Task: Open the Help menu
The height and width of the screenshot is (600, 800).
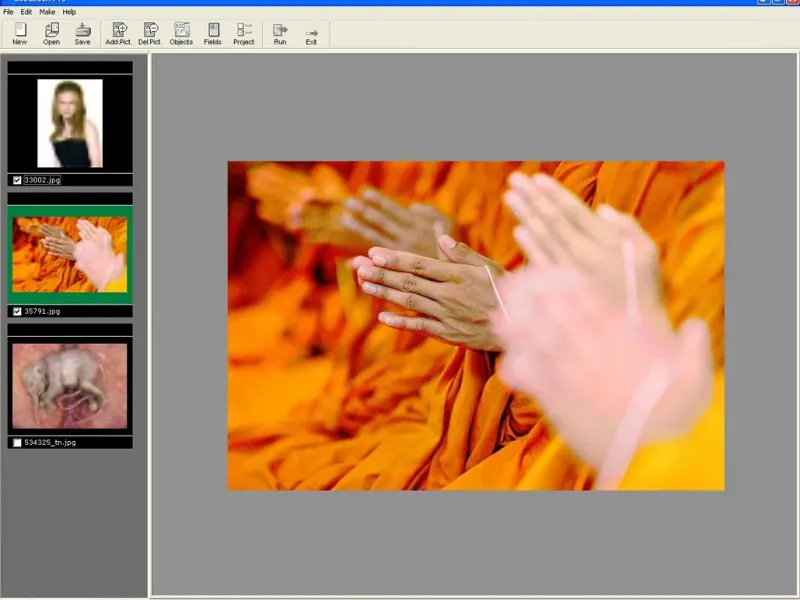Action: point(69,12)
